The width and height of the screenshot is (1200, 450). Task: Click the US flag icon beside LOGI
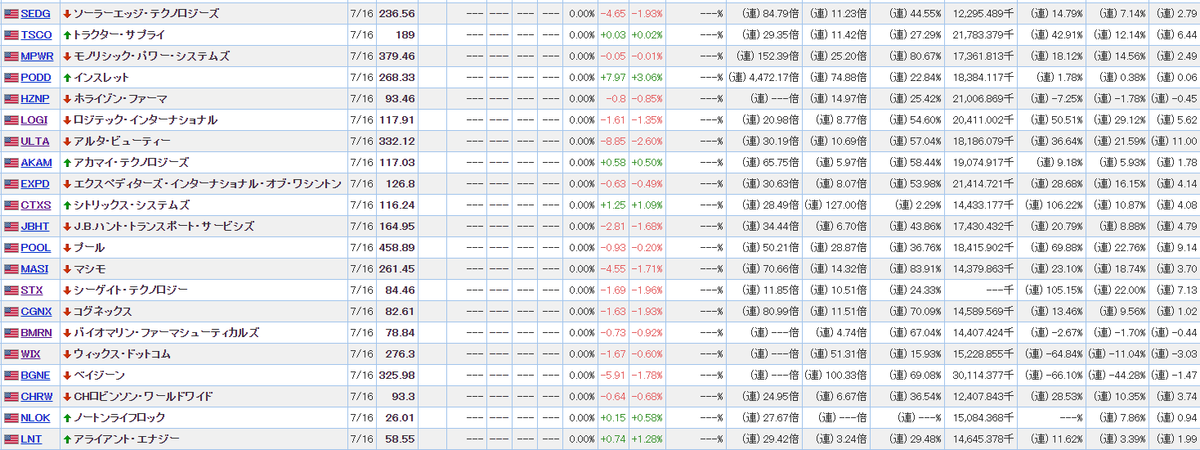tap(11, 120)
